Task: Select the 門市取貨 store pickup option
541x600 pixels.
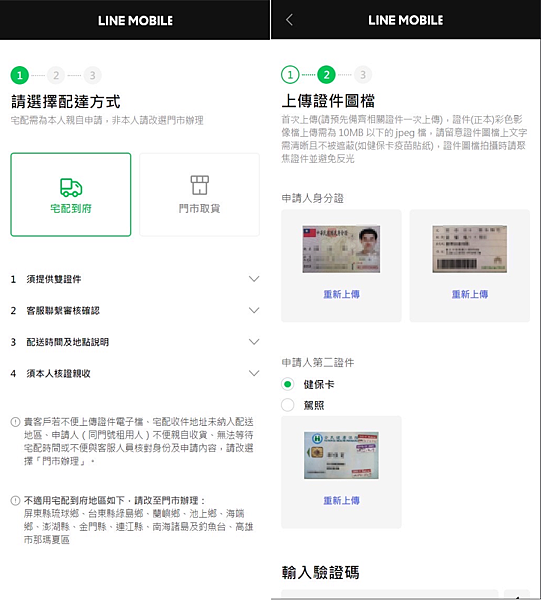Action: (x=199, y=194)
